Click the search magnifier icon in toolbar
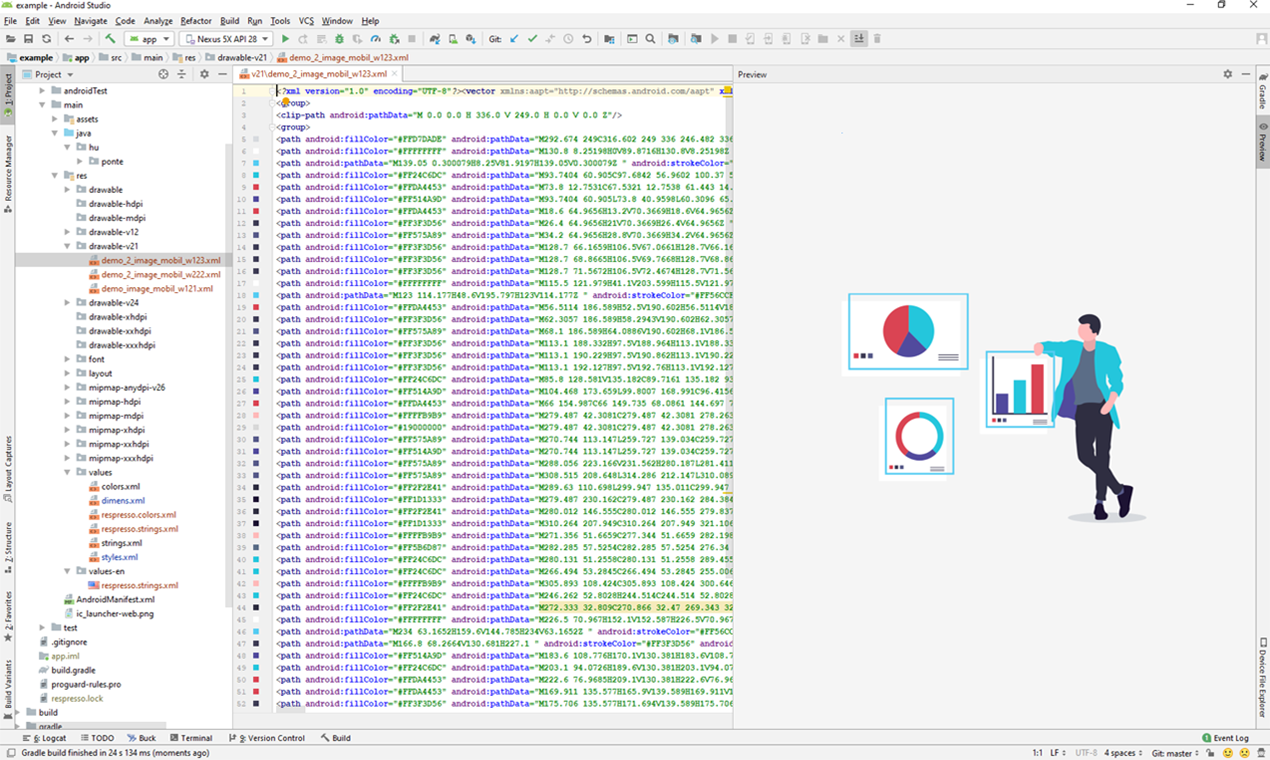The image size is (1270, 760). (650, 39)
